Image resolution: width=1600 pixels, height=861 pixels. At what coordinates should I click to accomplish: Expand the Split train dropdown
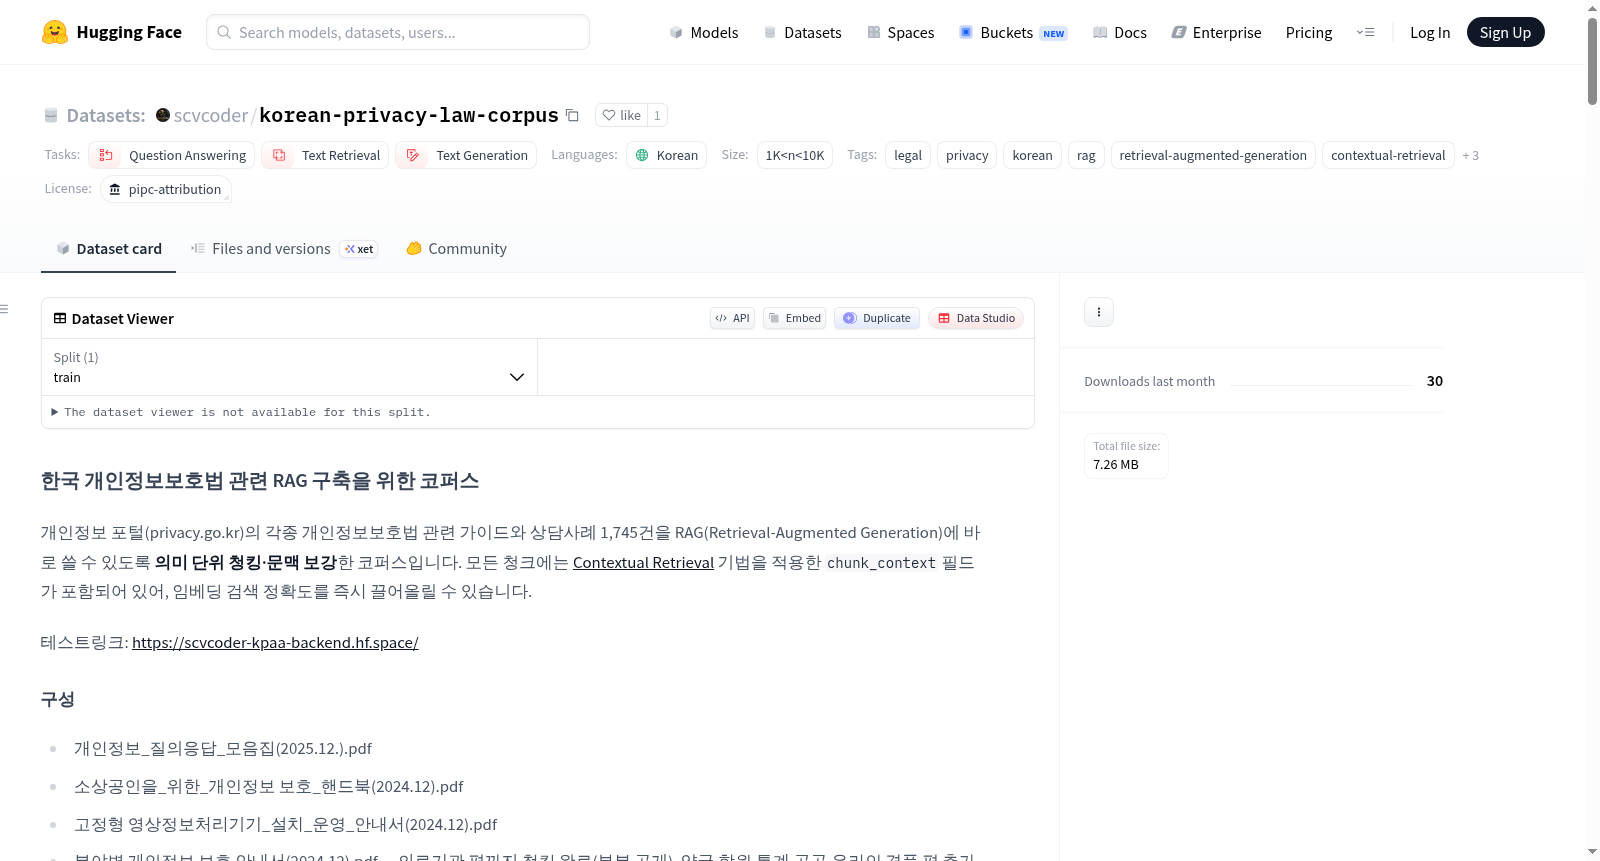coord(290,367)
